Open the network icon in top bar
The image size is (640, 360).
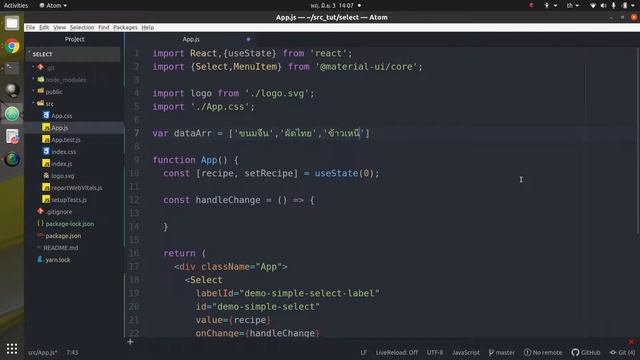click(593, 6)
